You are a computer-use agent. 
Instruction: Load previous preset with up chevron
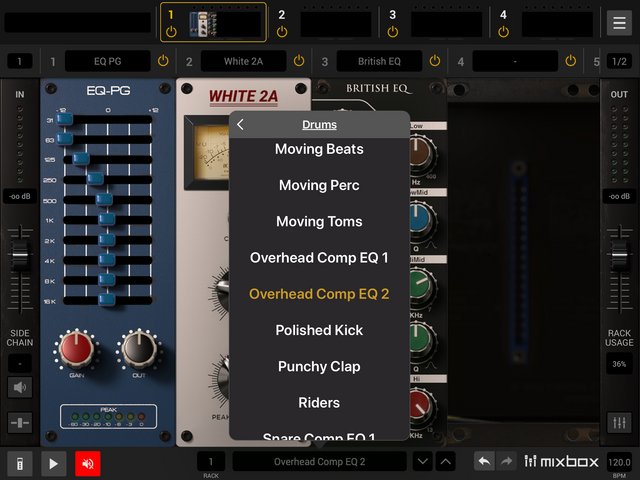[x=446, y=462]
